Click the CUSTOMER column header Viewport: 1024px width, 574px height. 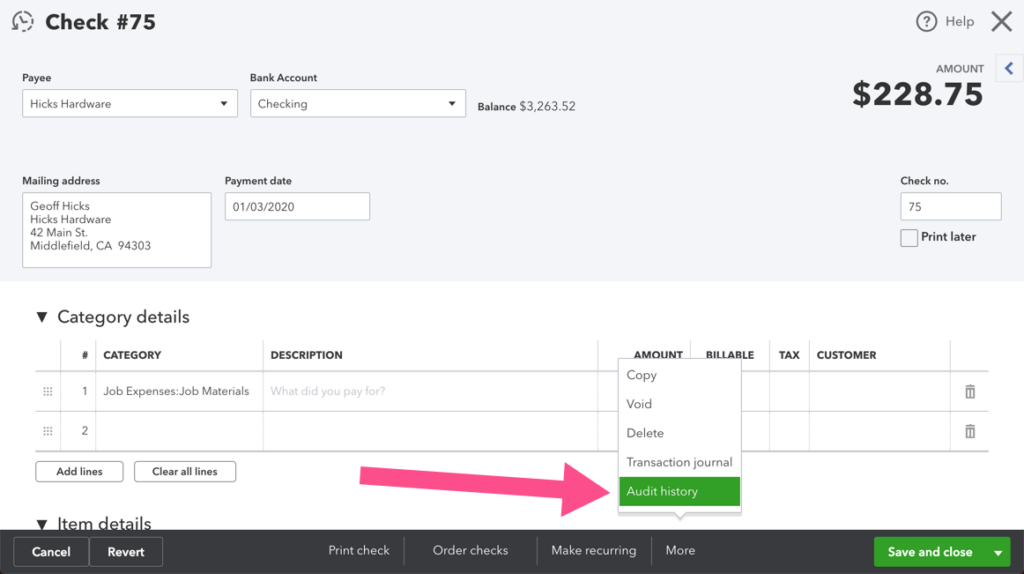point(846,355)
